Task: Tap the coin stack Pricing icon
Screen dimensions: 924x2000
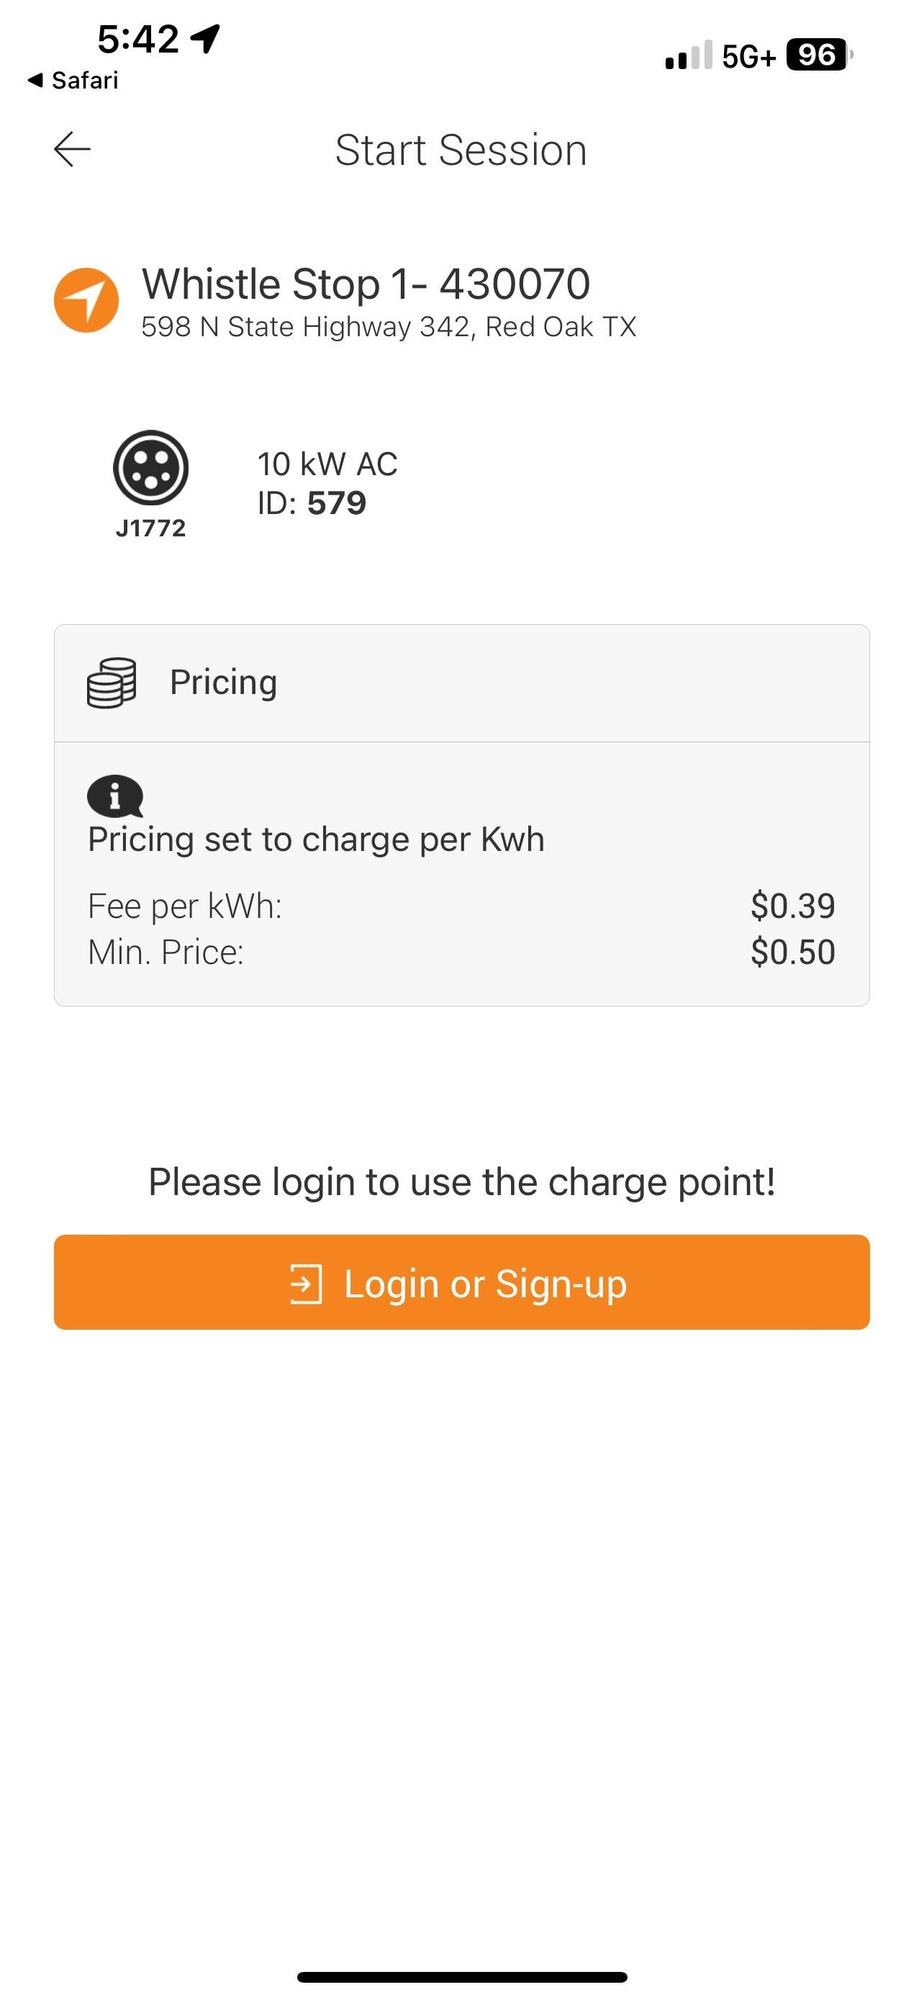Action: point(112,683)
